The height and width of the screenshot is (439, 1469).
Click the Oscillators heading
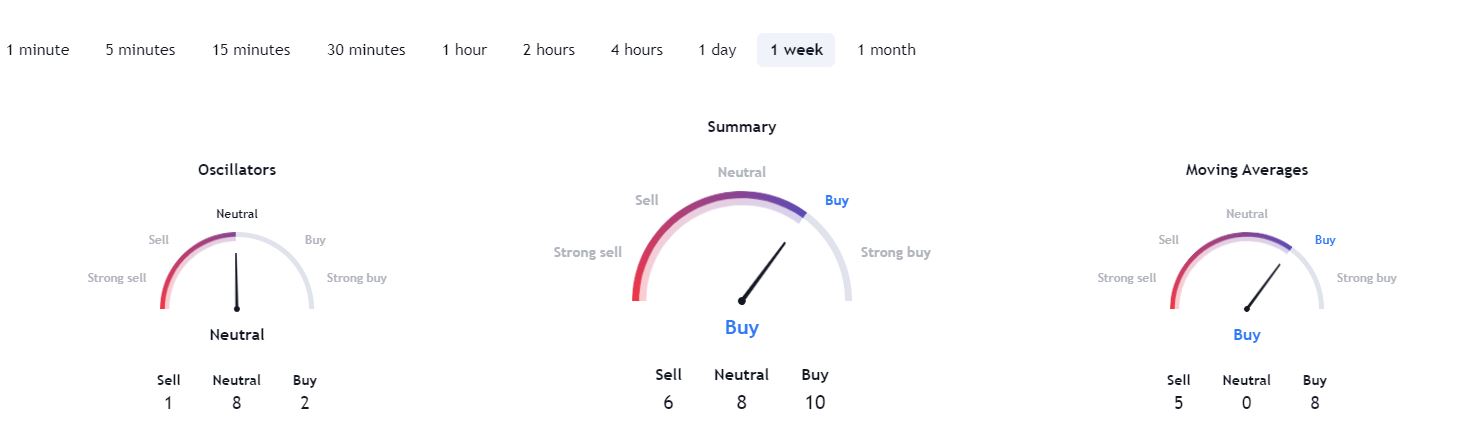(x=237, y=170)
